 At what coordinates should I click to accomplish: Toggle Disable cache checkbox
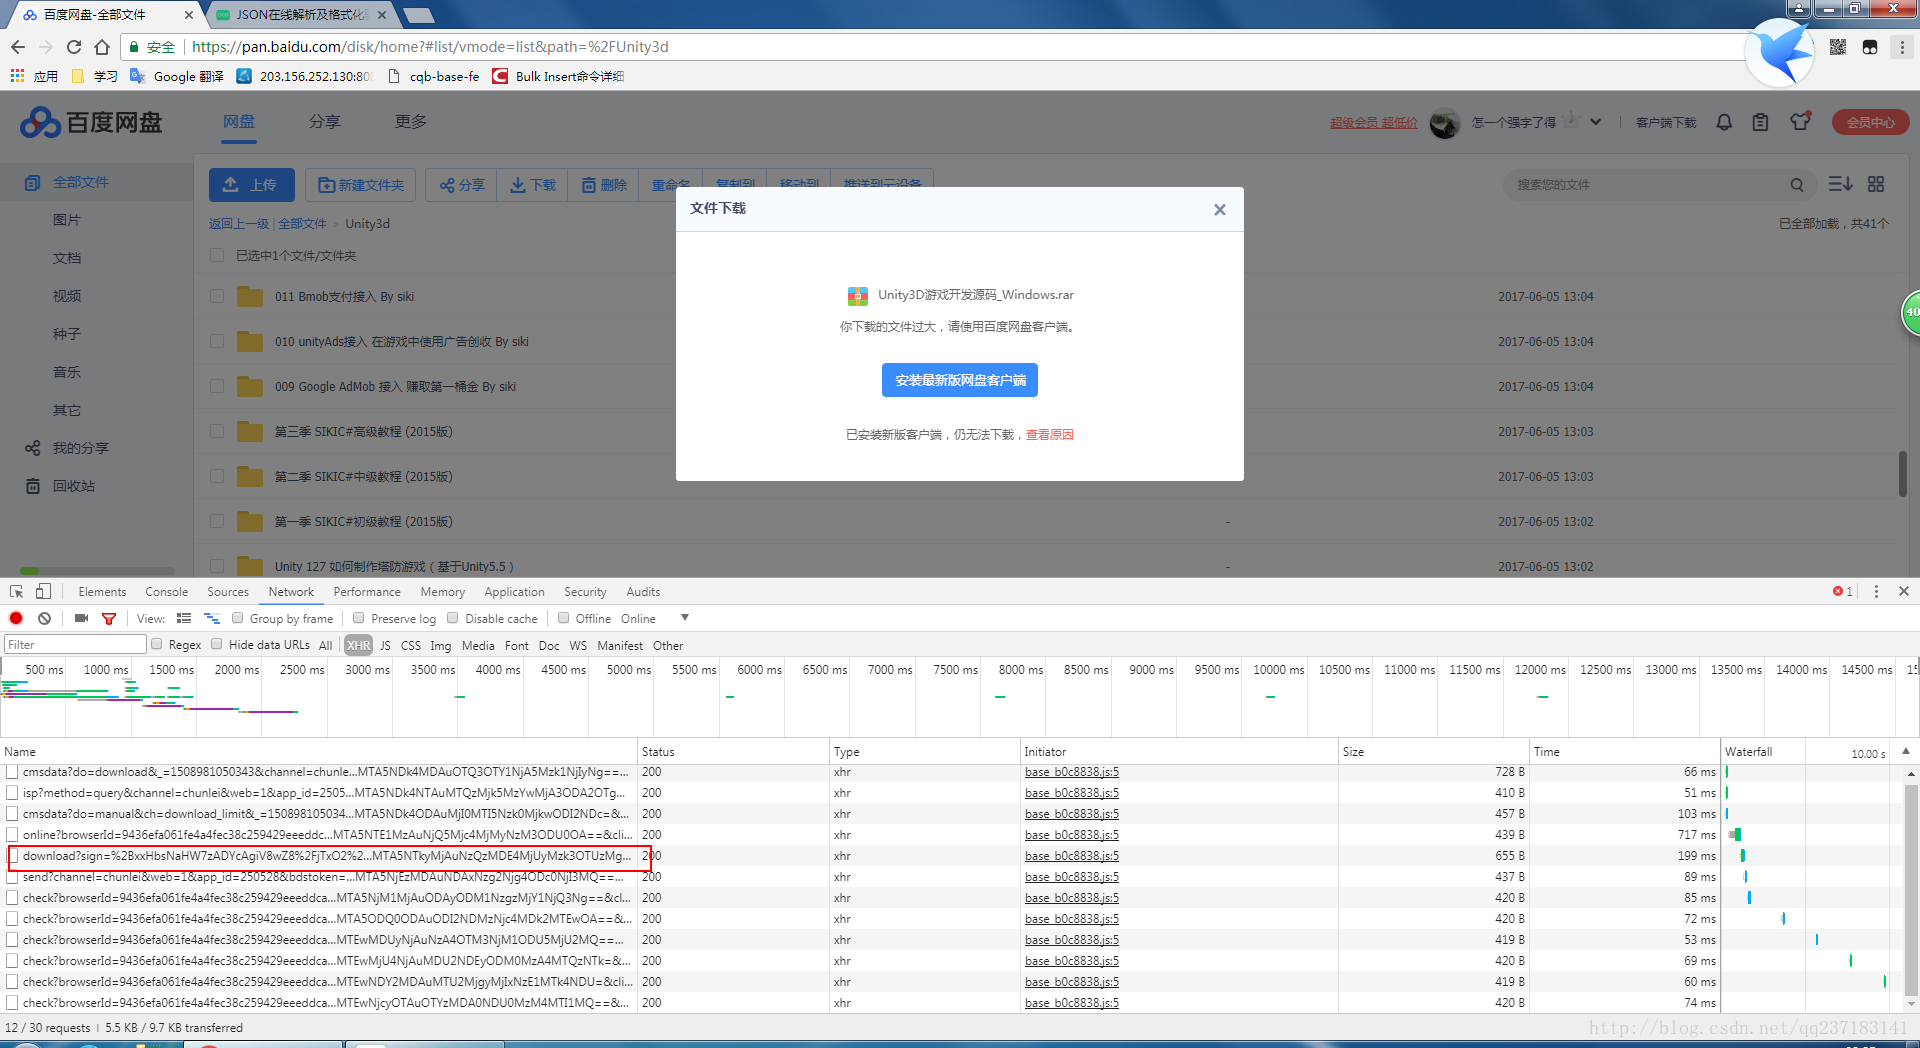tap(453, 618)
